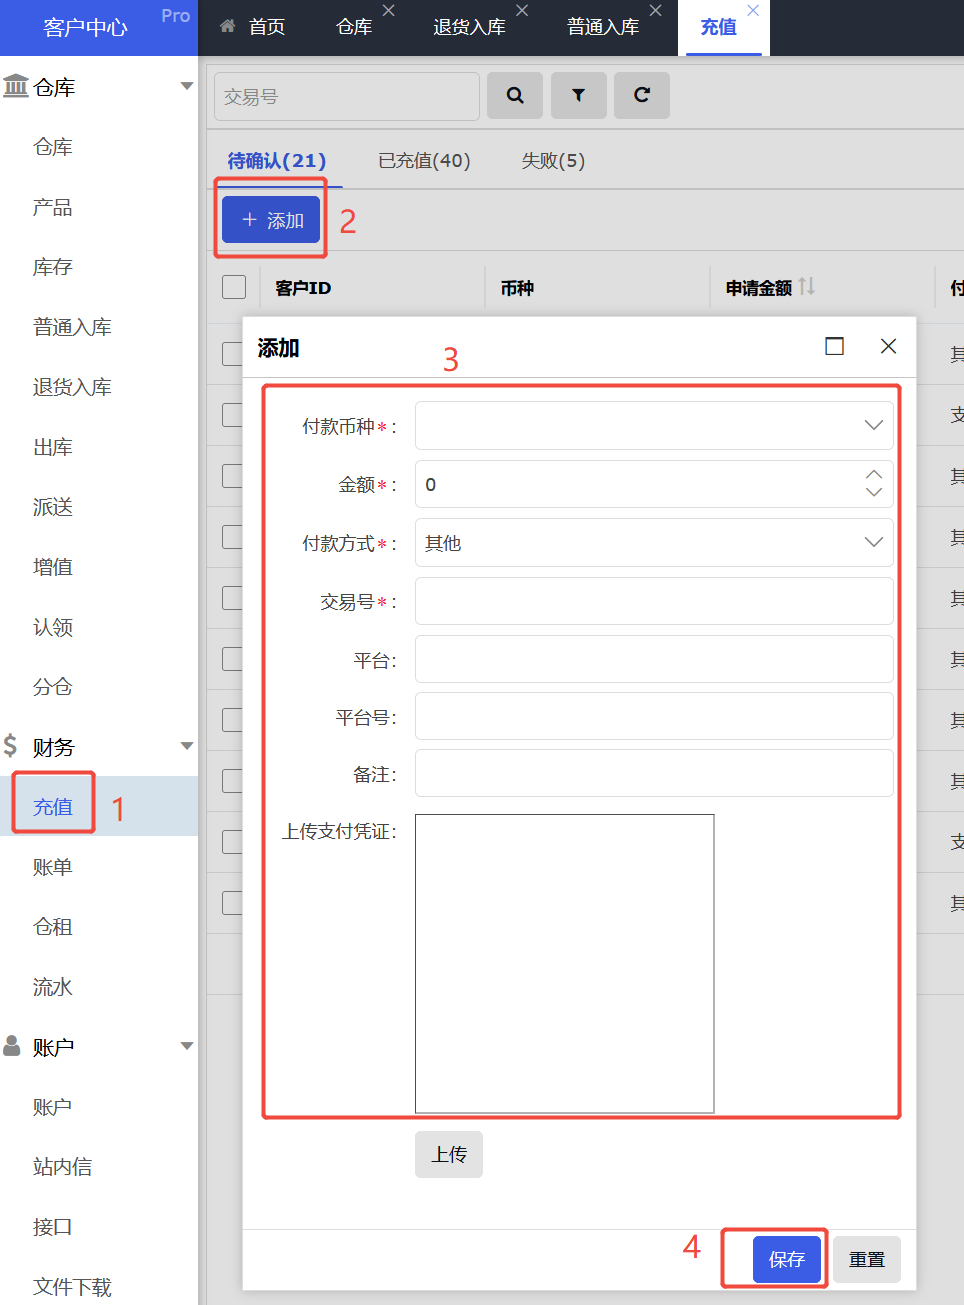Viewport: 964px width, 1305px height.
Task: Open 退货入库 in the sidebar
Action: click(x=72, y=387)
